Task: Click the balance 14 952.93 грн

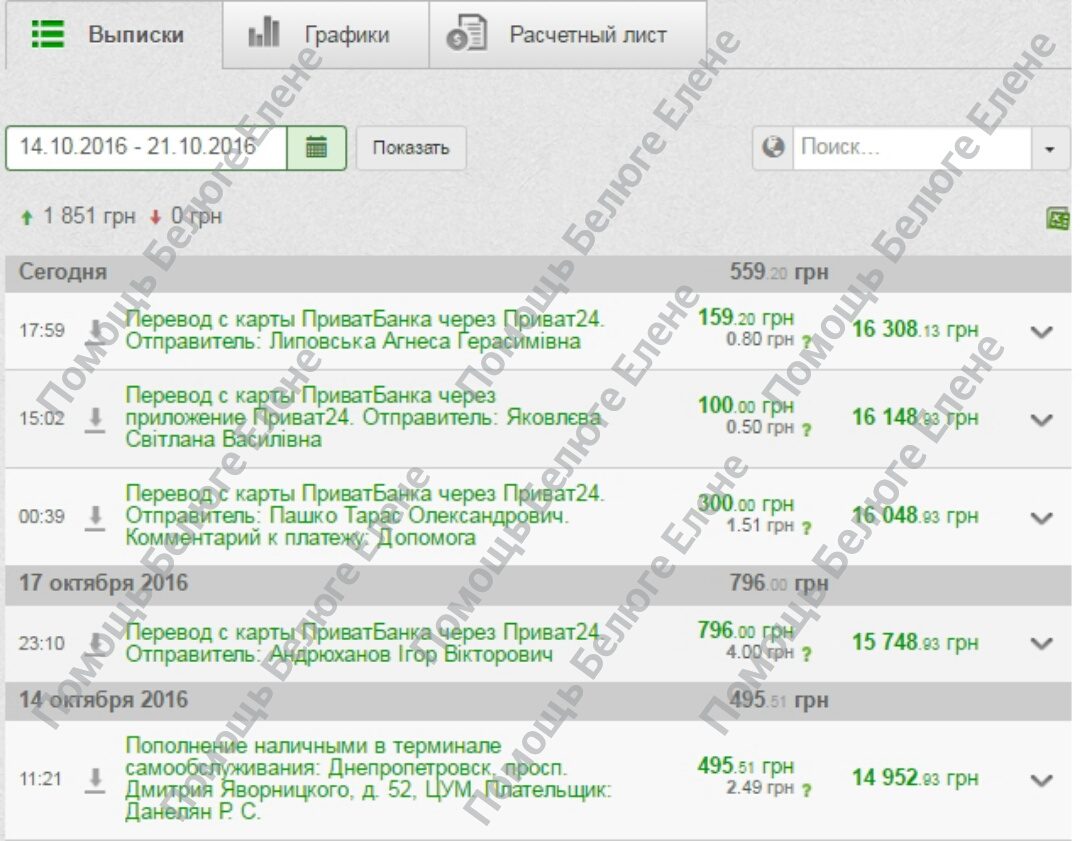Action: pyautogui.click(x=915, y=778)
